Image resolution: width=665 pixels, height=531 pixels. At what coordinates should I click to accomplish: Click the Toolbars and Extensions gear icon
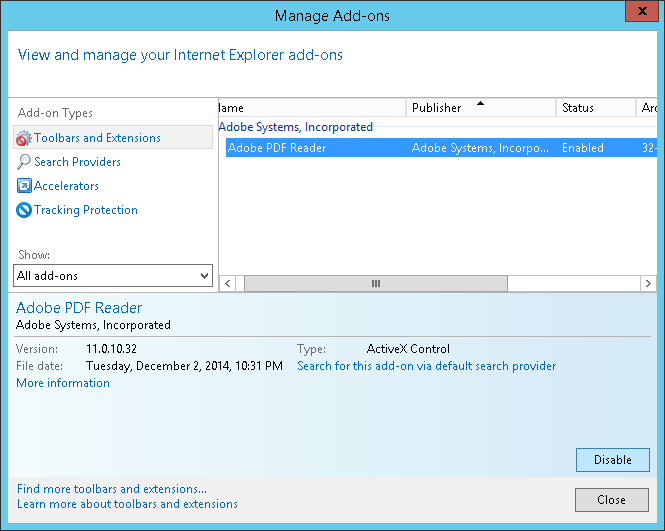click(x=24, y=138)
